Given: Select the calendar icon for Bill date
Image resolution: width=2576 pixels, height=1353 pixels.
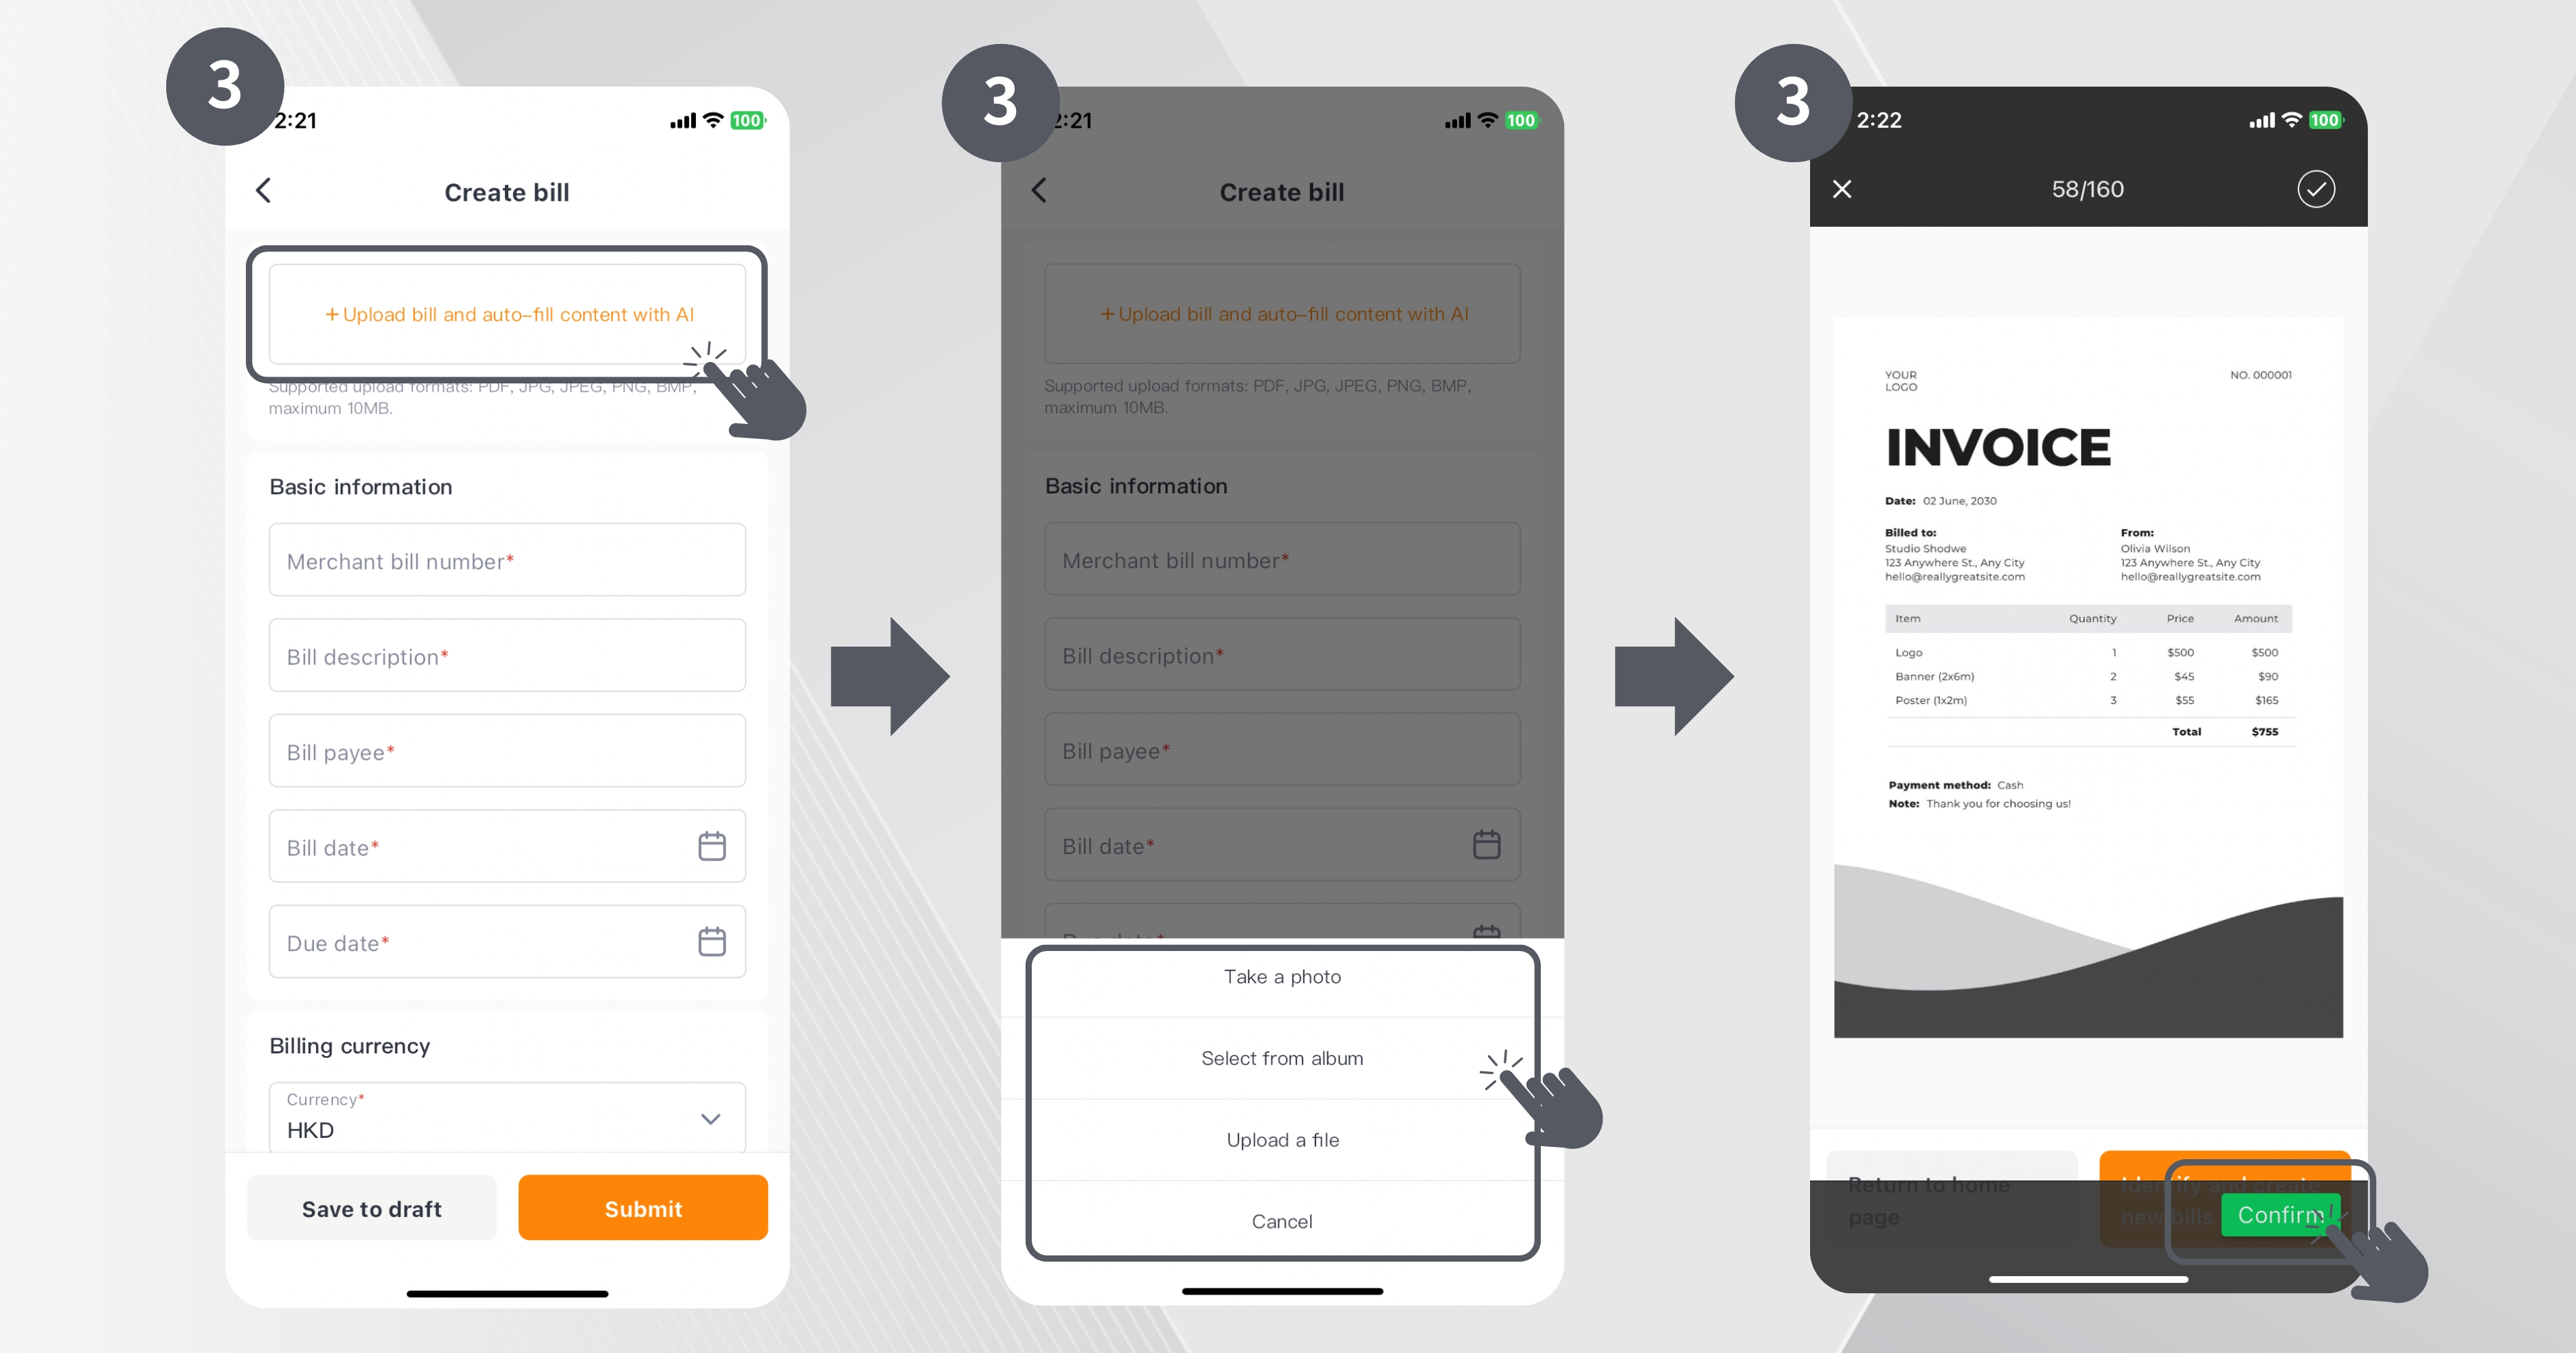Looking at the screenshot, I should pos(712,847).
